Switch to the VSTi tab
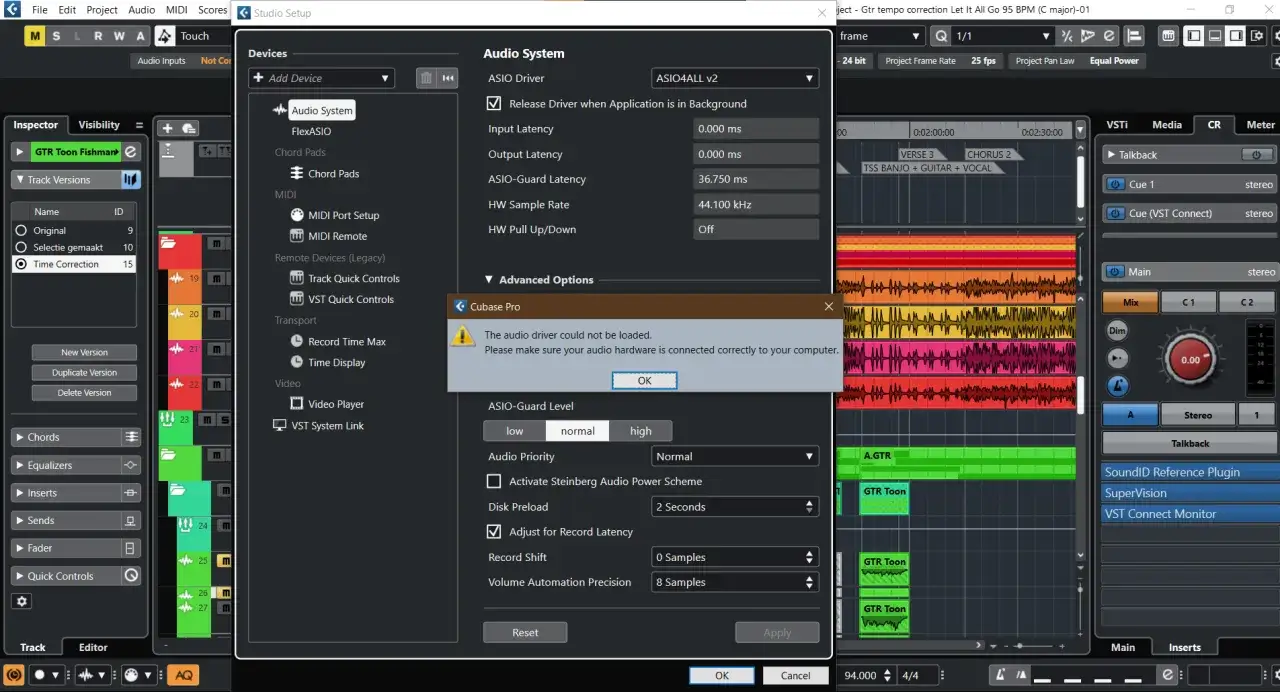 1117,125
